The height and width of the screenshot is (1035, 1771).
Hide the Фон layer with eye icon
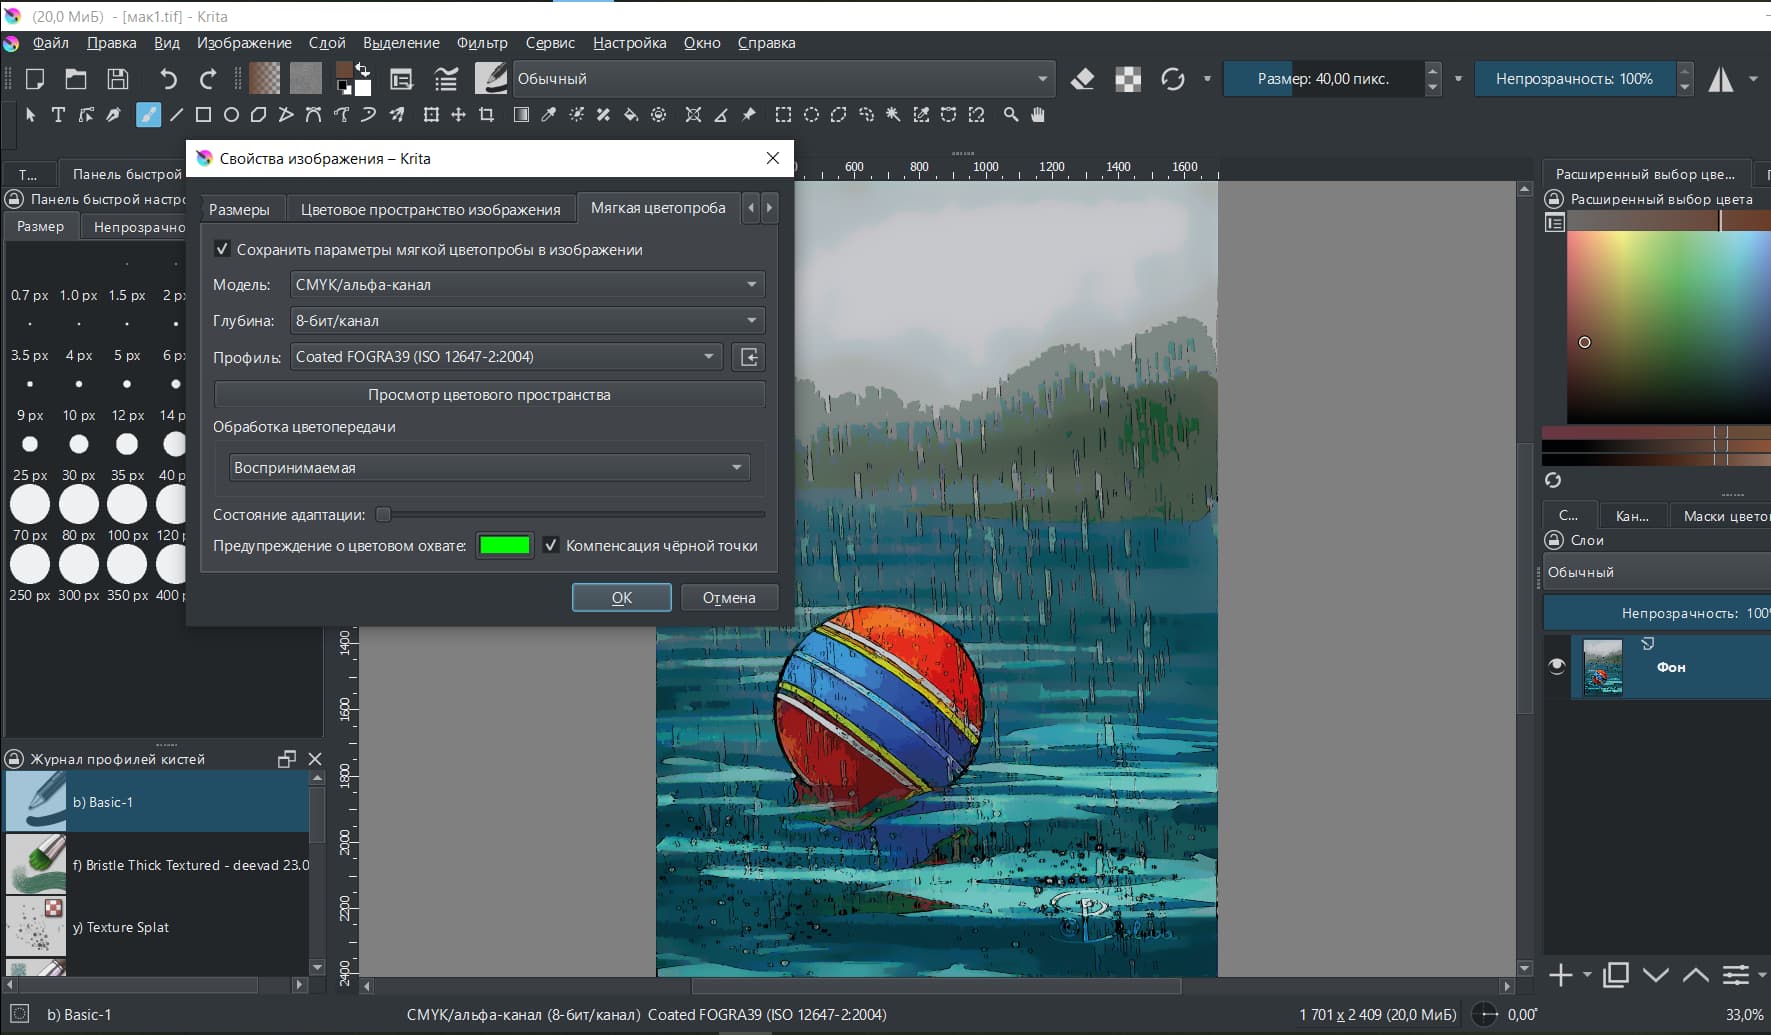click(x=1556, y=666)
